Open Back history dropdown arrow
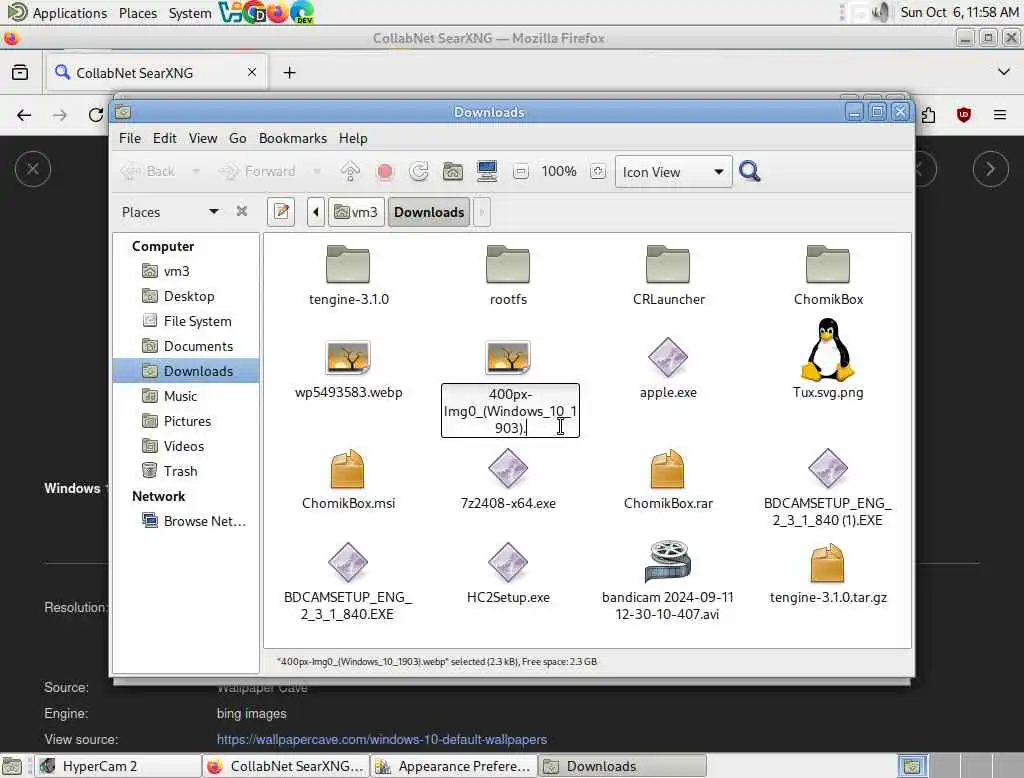Image resolution: width=1024 pixels, height=778 pixels. pos(195,171)
